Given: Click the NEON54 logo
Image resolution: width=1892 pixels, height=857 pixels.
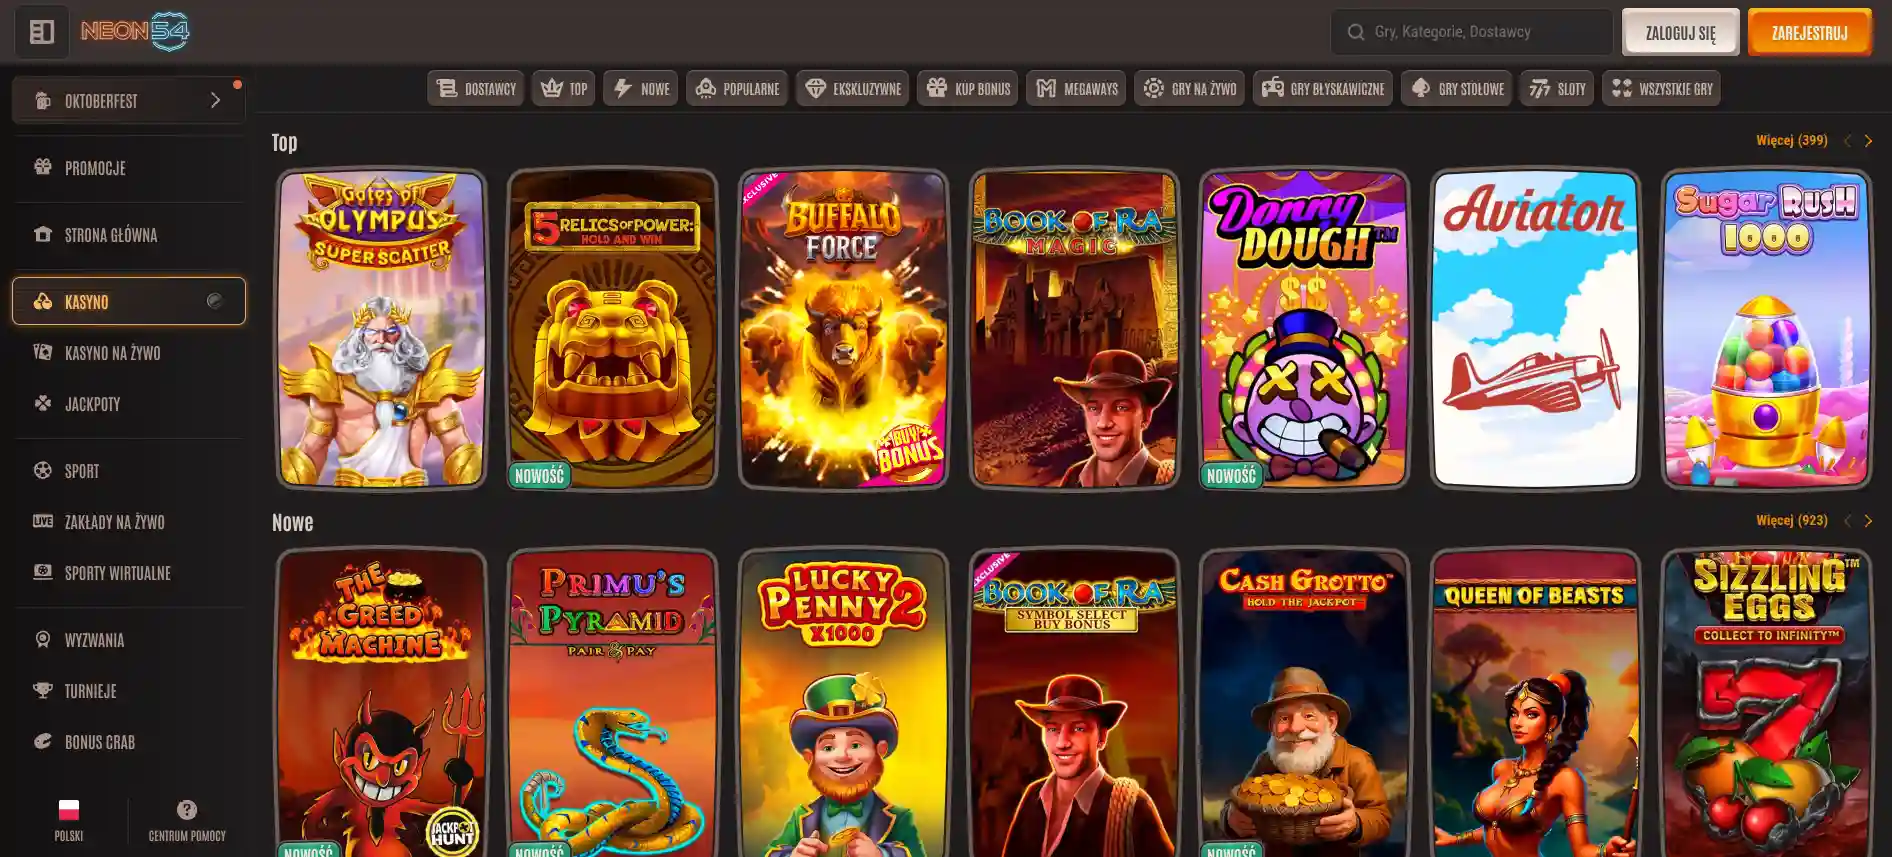Looking at the screenshot, I should (135, 32).
